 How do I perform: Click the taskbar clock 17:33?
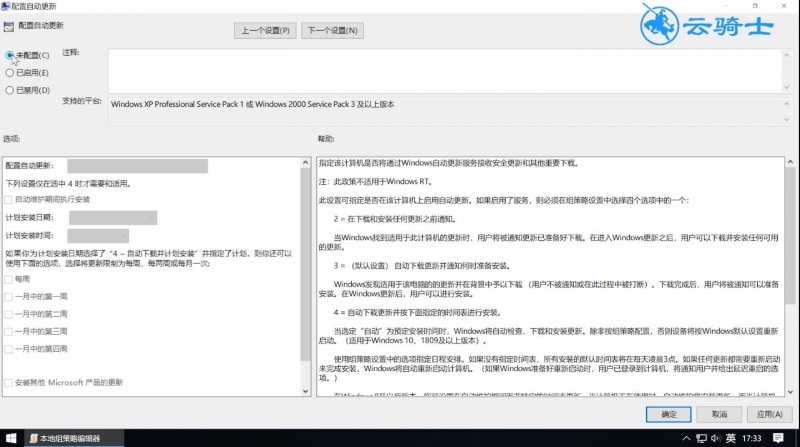click(x=752, y=438)
